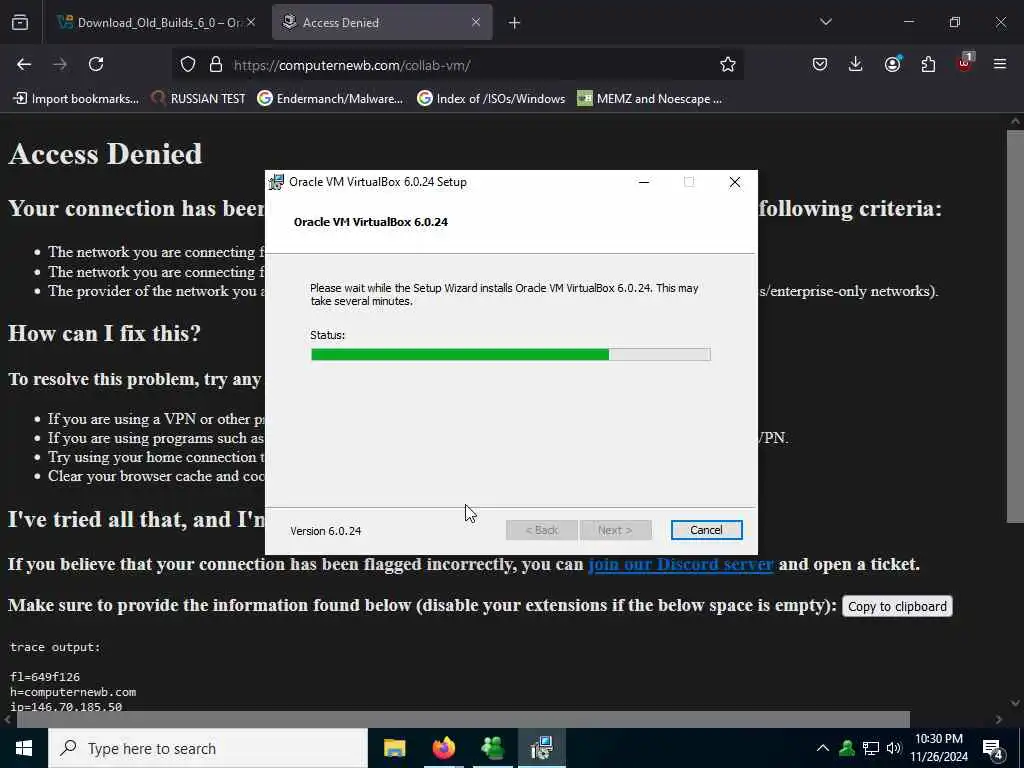This screenshot has height=768, width=1024.
Task: Open the Endermanch/Malware bookmark
Action: click(330, 99)
